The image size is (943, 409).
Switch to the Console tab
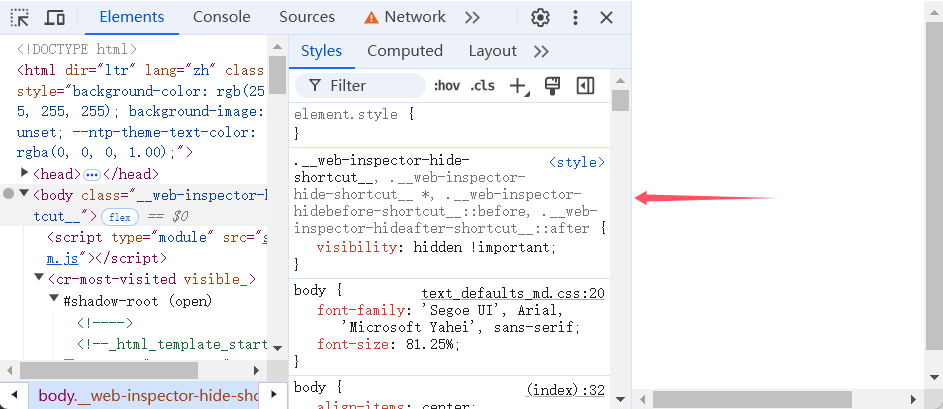[222, 17]
